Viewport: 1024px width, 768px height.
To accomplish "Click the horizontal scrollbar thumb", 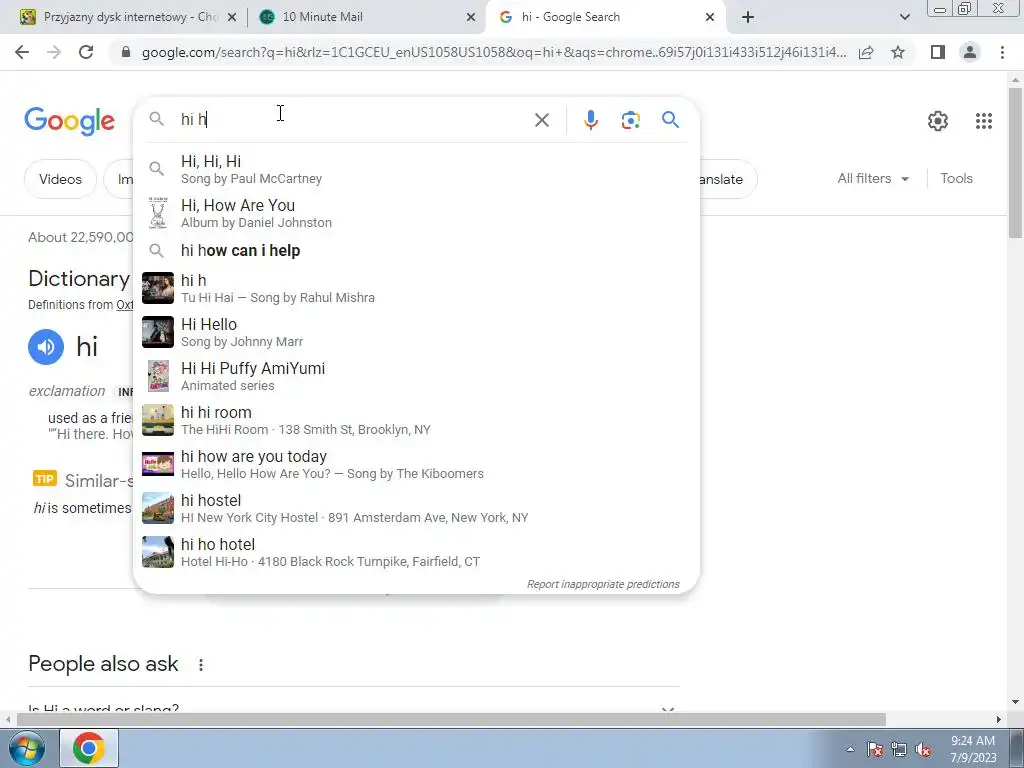I will pos(451,720).
